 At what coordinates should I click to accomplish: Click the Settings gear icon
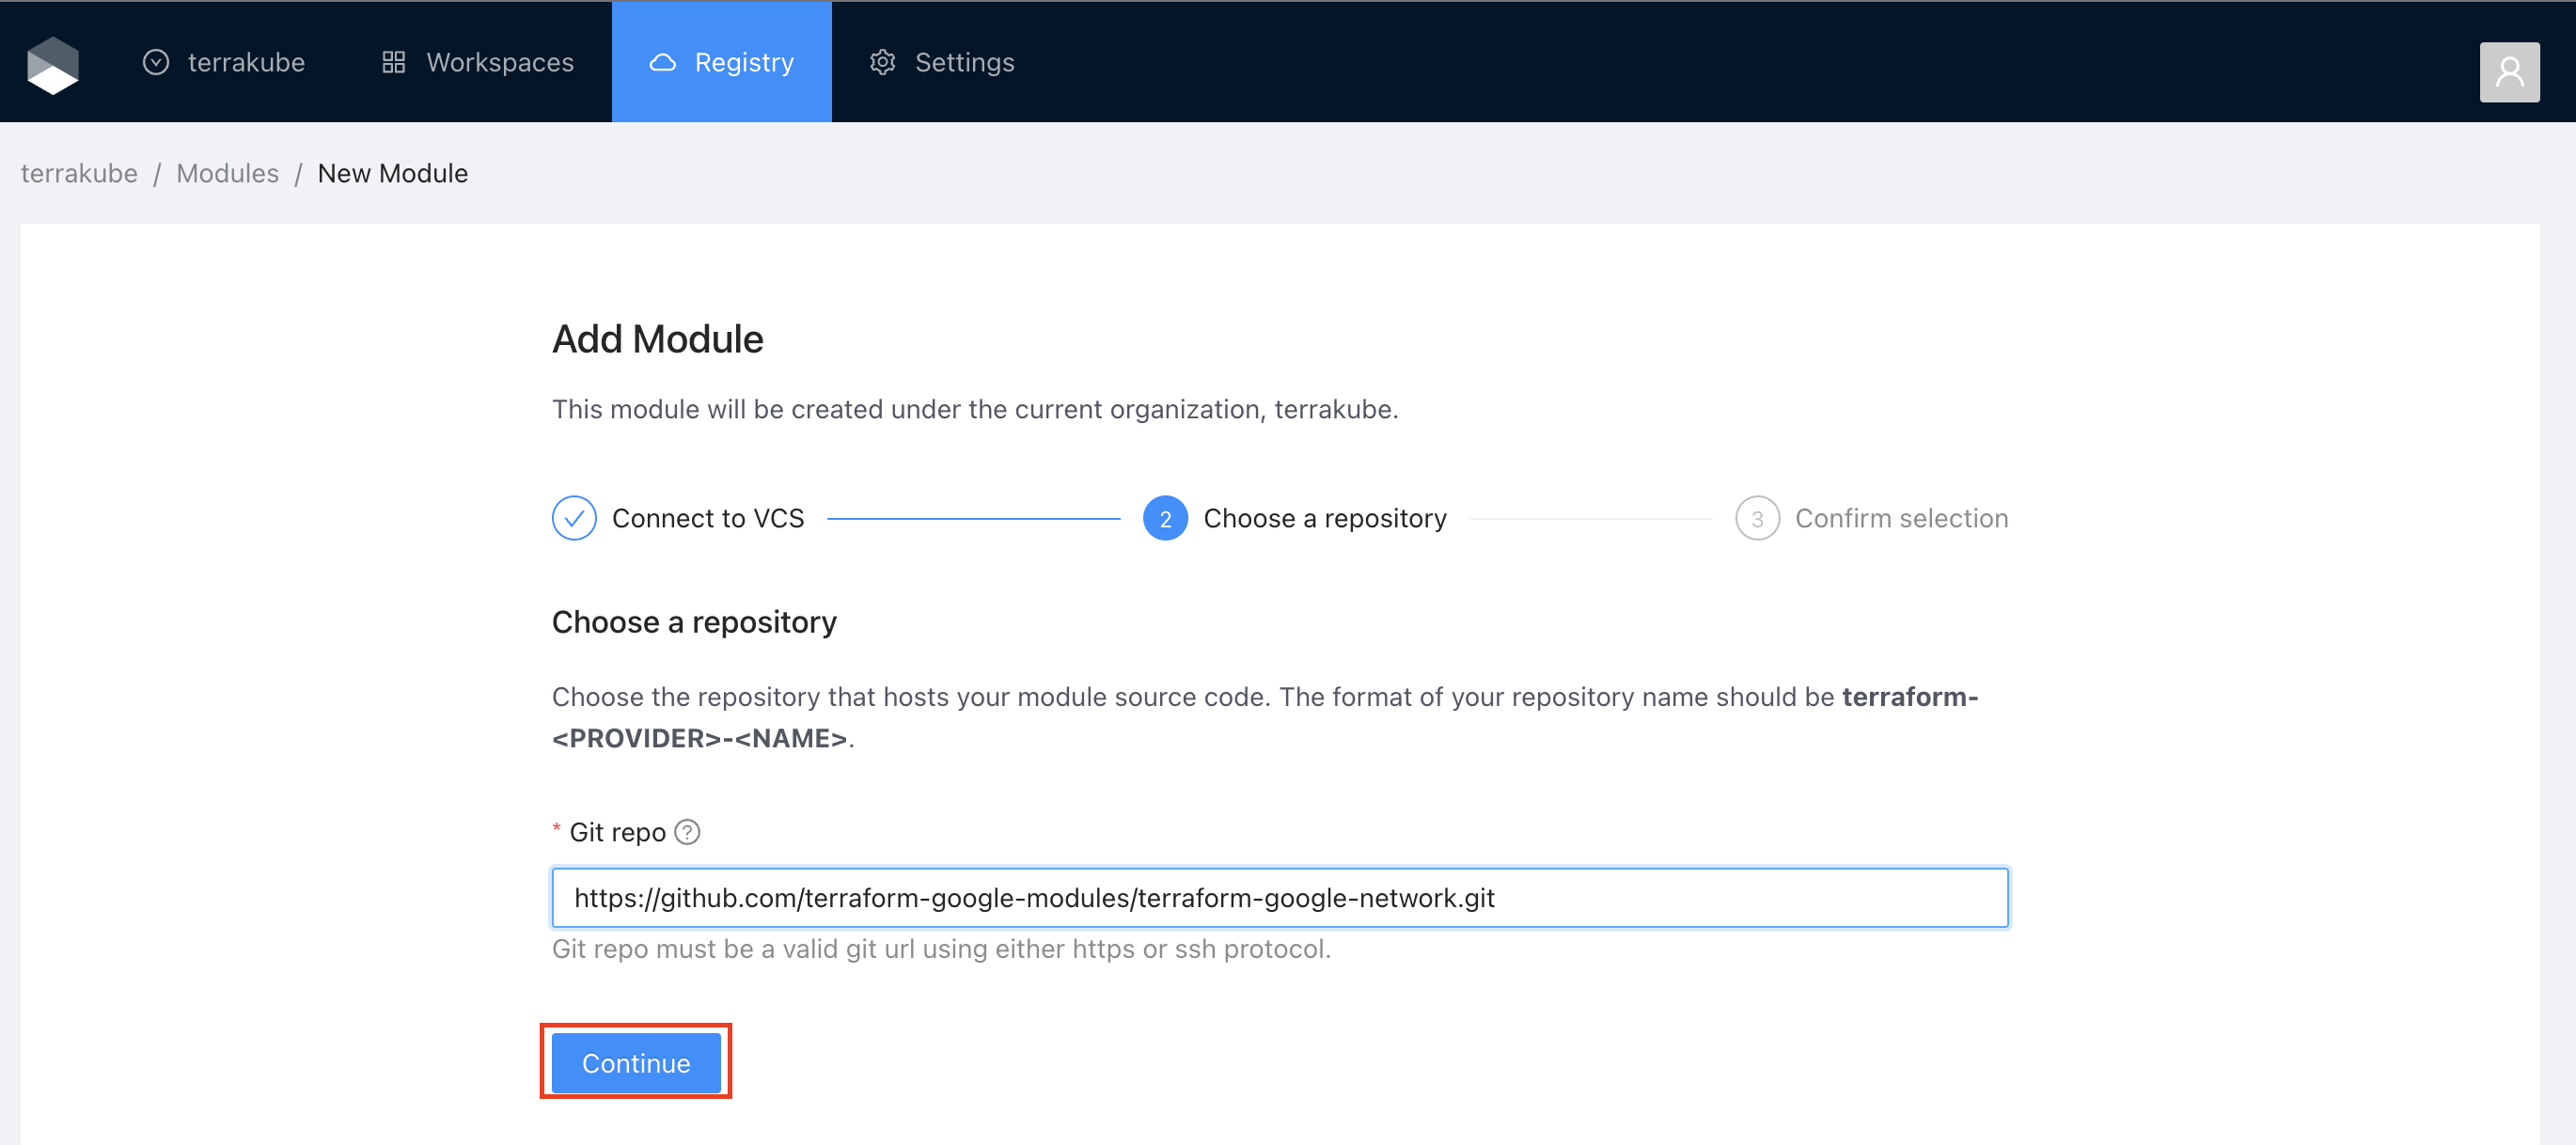point(882,62)
